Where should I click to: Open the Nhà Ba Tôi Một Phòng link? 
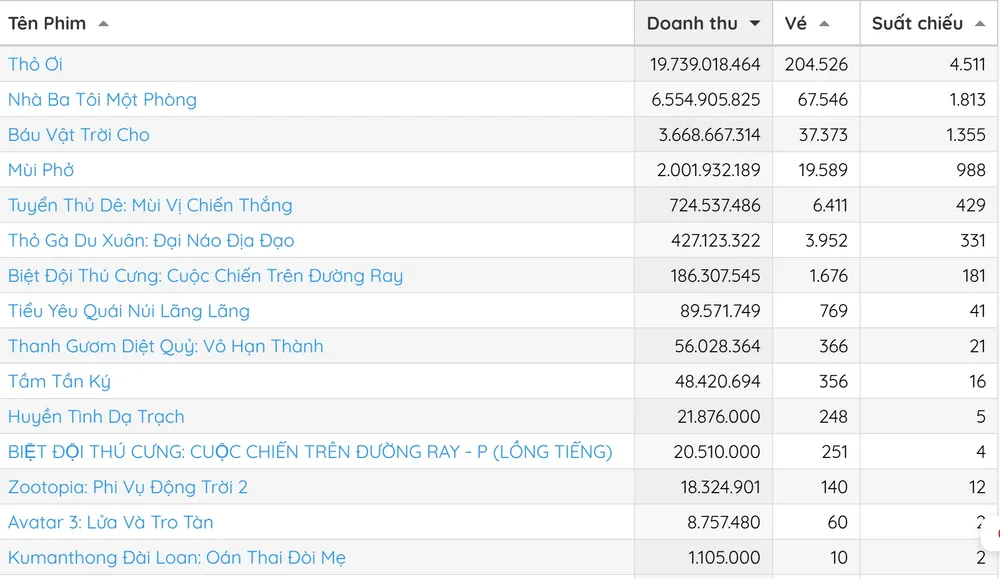tap(102, 99)
